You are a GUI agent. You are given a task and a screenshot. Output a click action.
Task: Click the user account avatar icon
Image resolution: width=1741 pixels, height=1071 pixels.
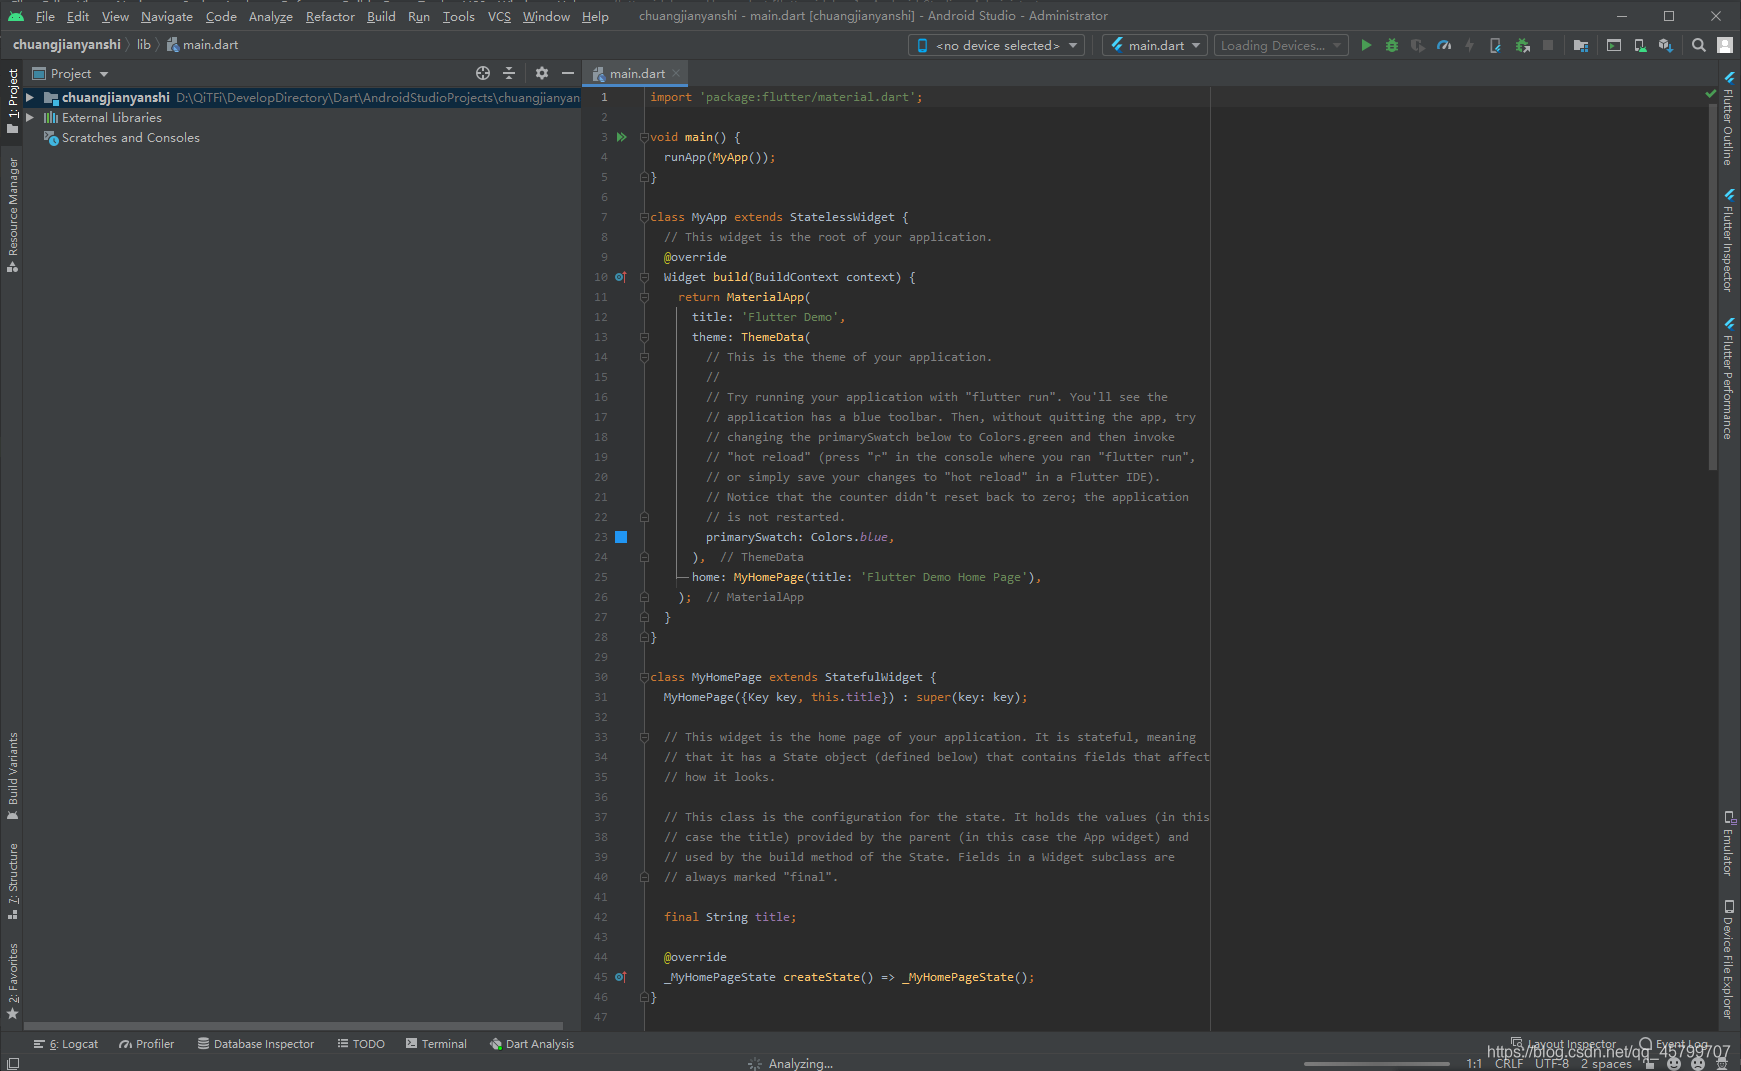click(x=1725, y=45)
